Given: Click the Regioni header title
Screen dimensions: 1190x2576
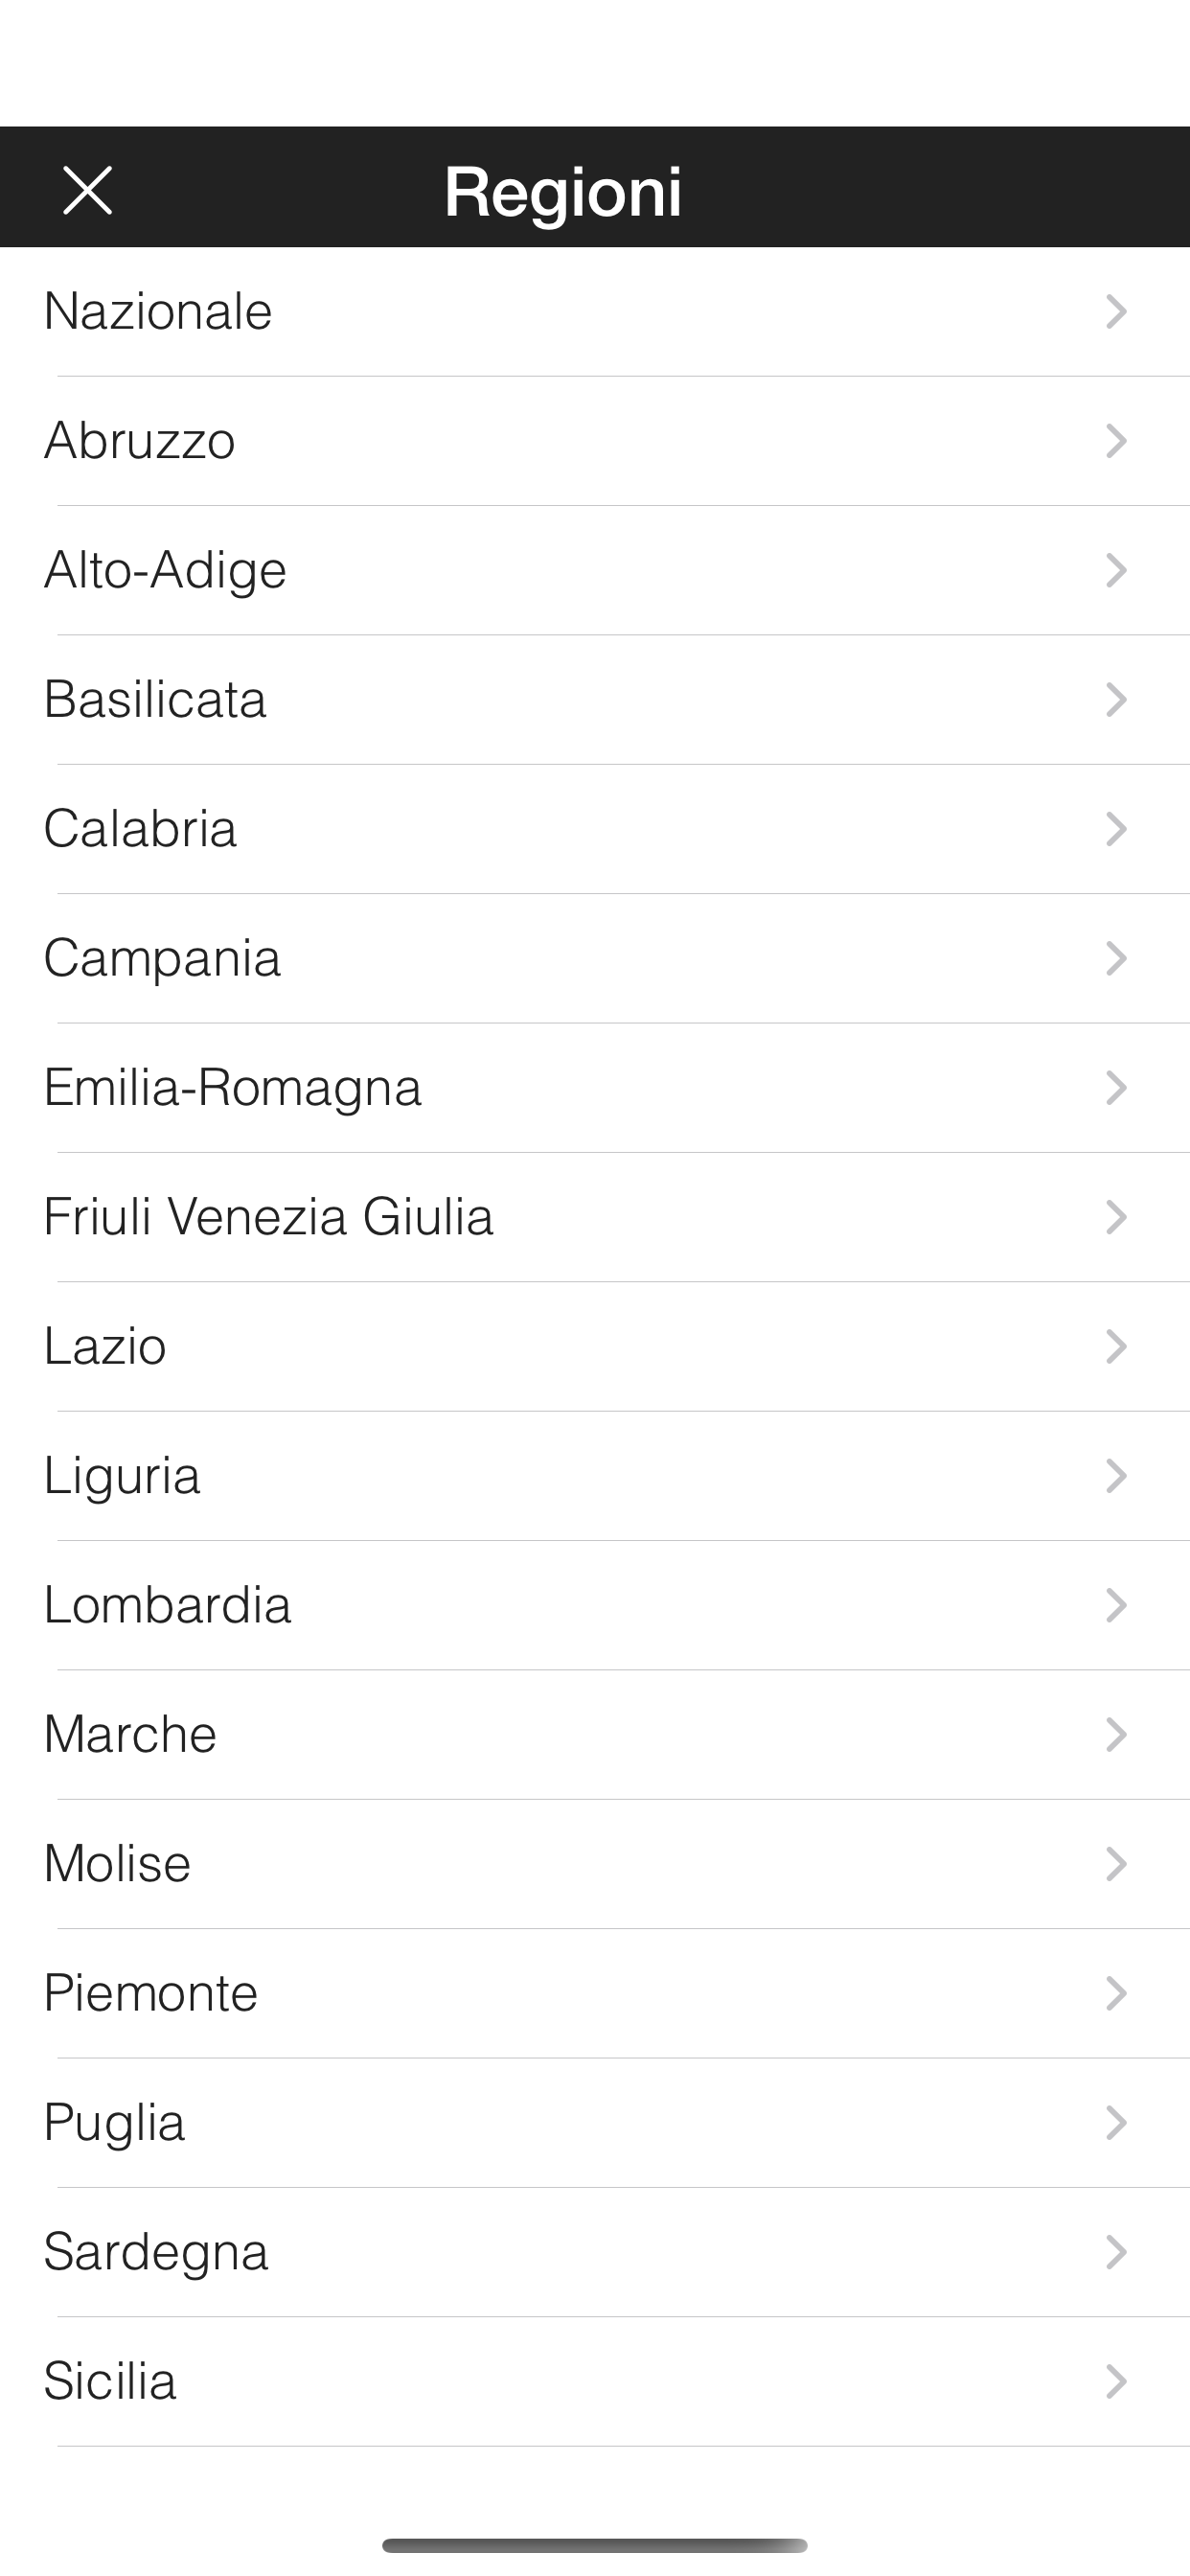Looking at the screenshot, I should 563,190.
